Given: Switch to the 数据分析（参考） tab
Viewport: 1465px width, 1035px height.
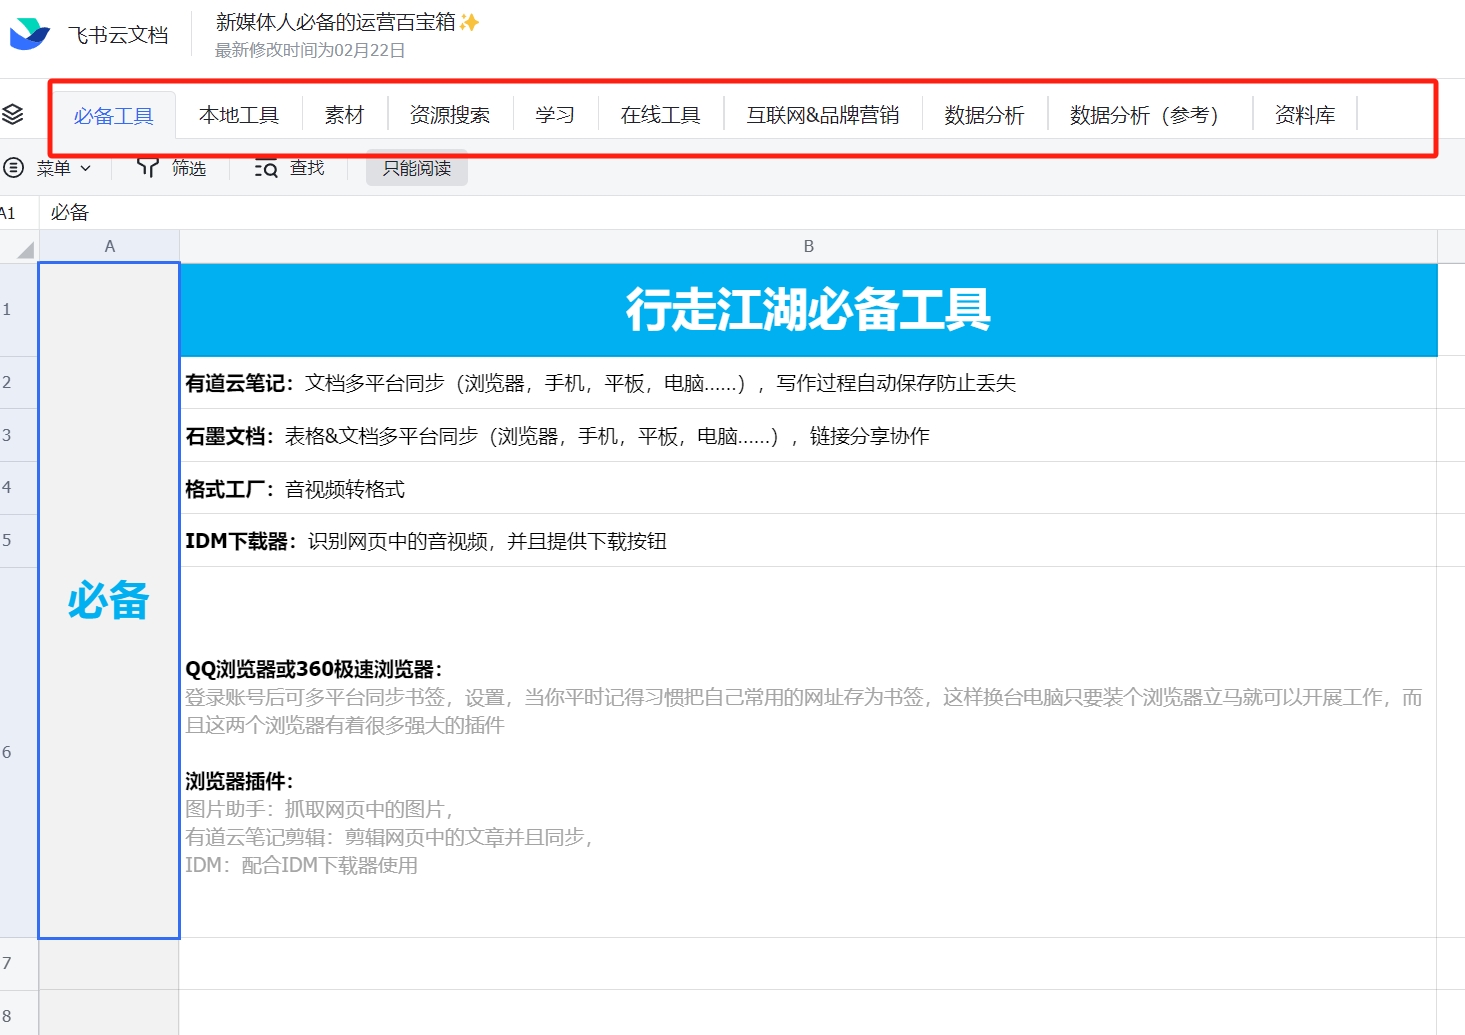Looking at the screenshot, I should (1149, 115).
